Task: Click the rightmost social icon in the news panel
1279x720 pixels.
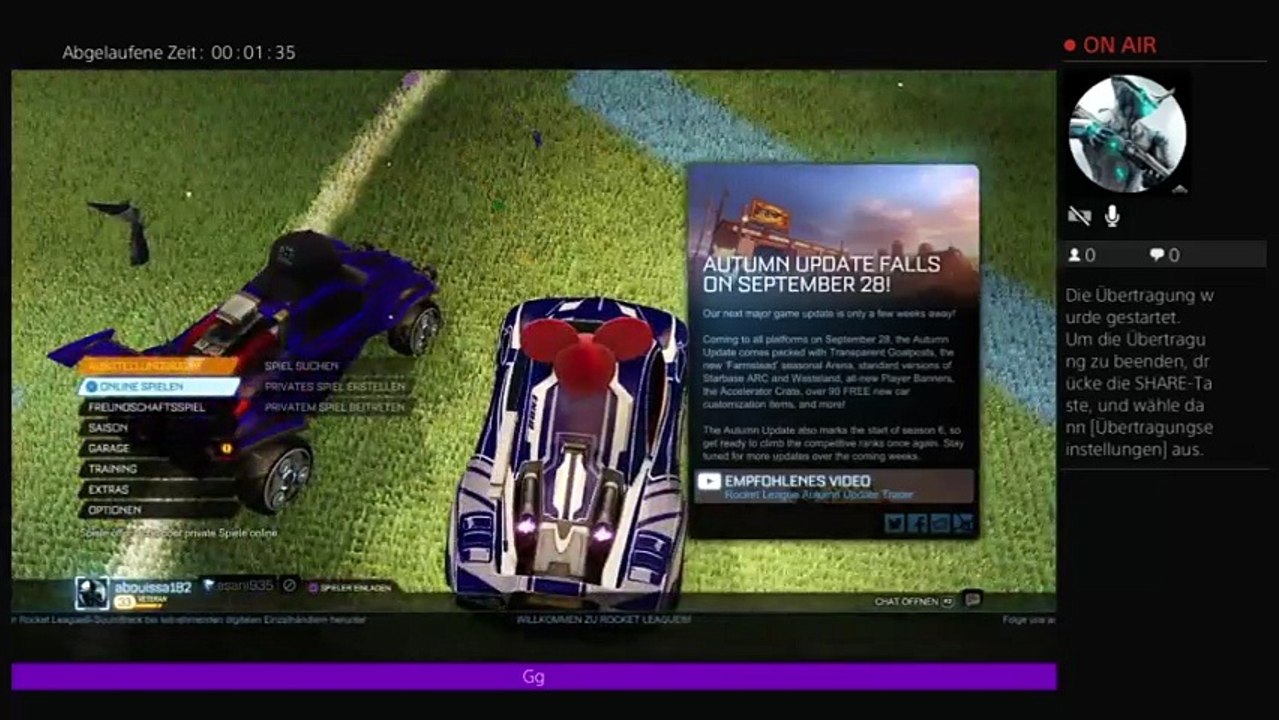Action: (962, 522)
